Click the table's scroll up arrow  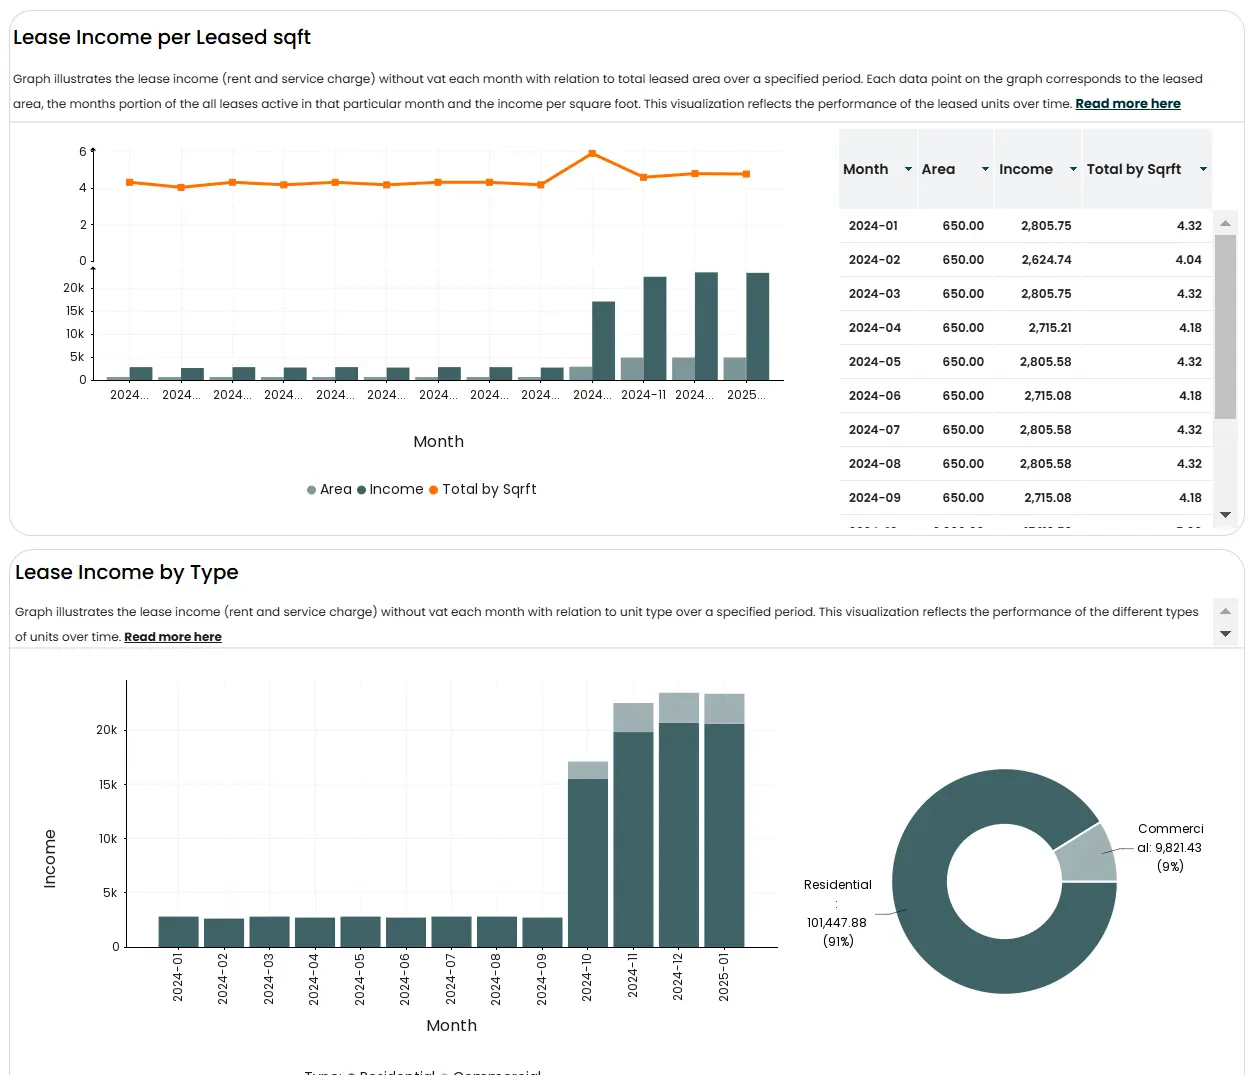click(x=1225, y=223)
